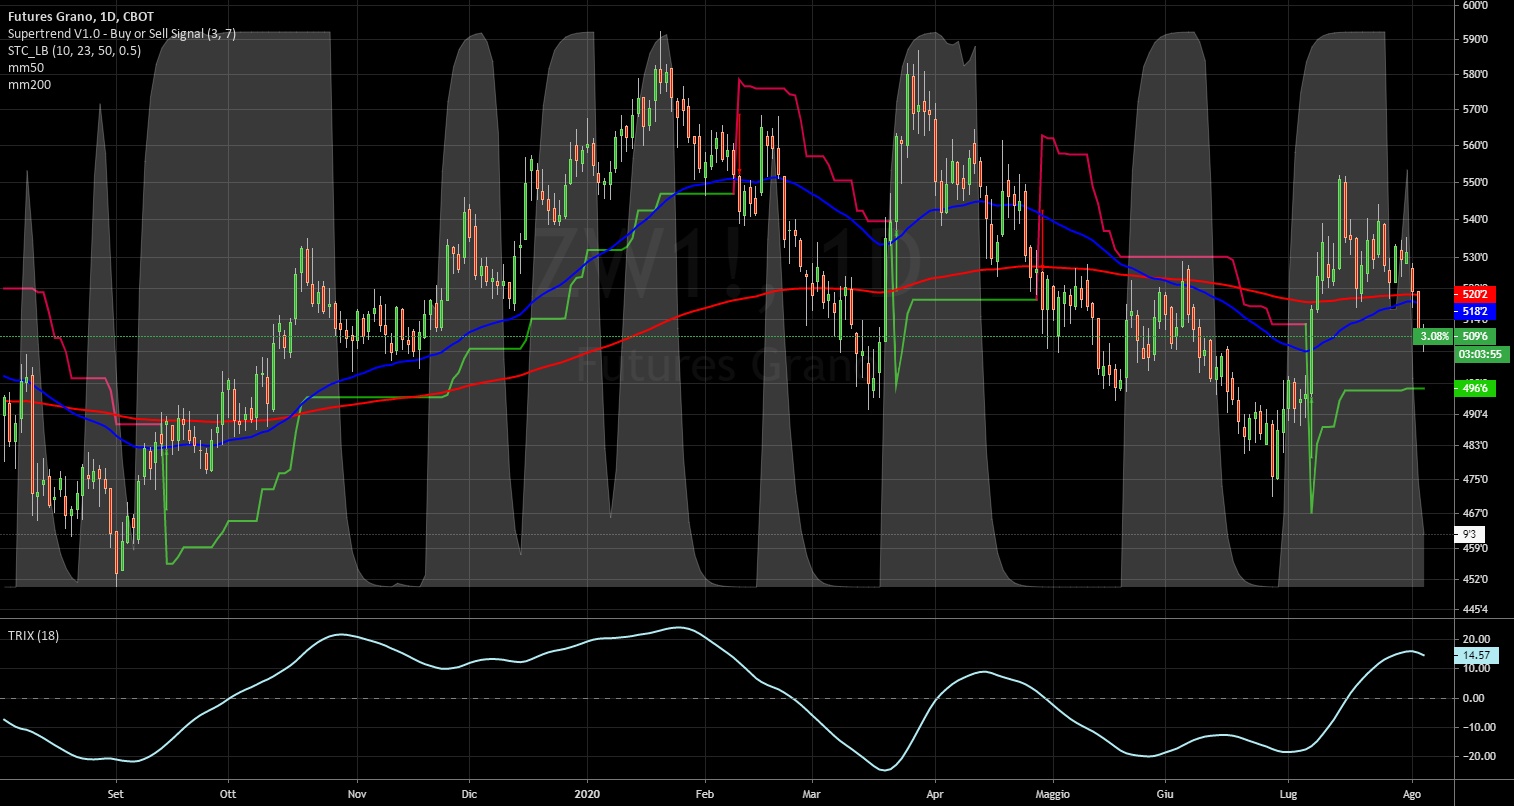Click the 'Ago' month on the time axis
Viewport: 1514px width, 806px height.
1411,795
